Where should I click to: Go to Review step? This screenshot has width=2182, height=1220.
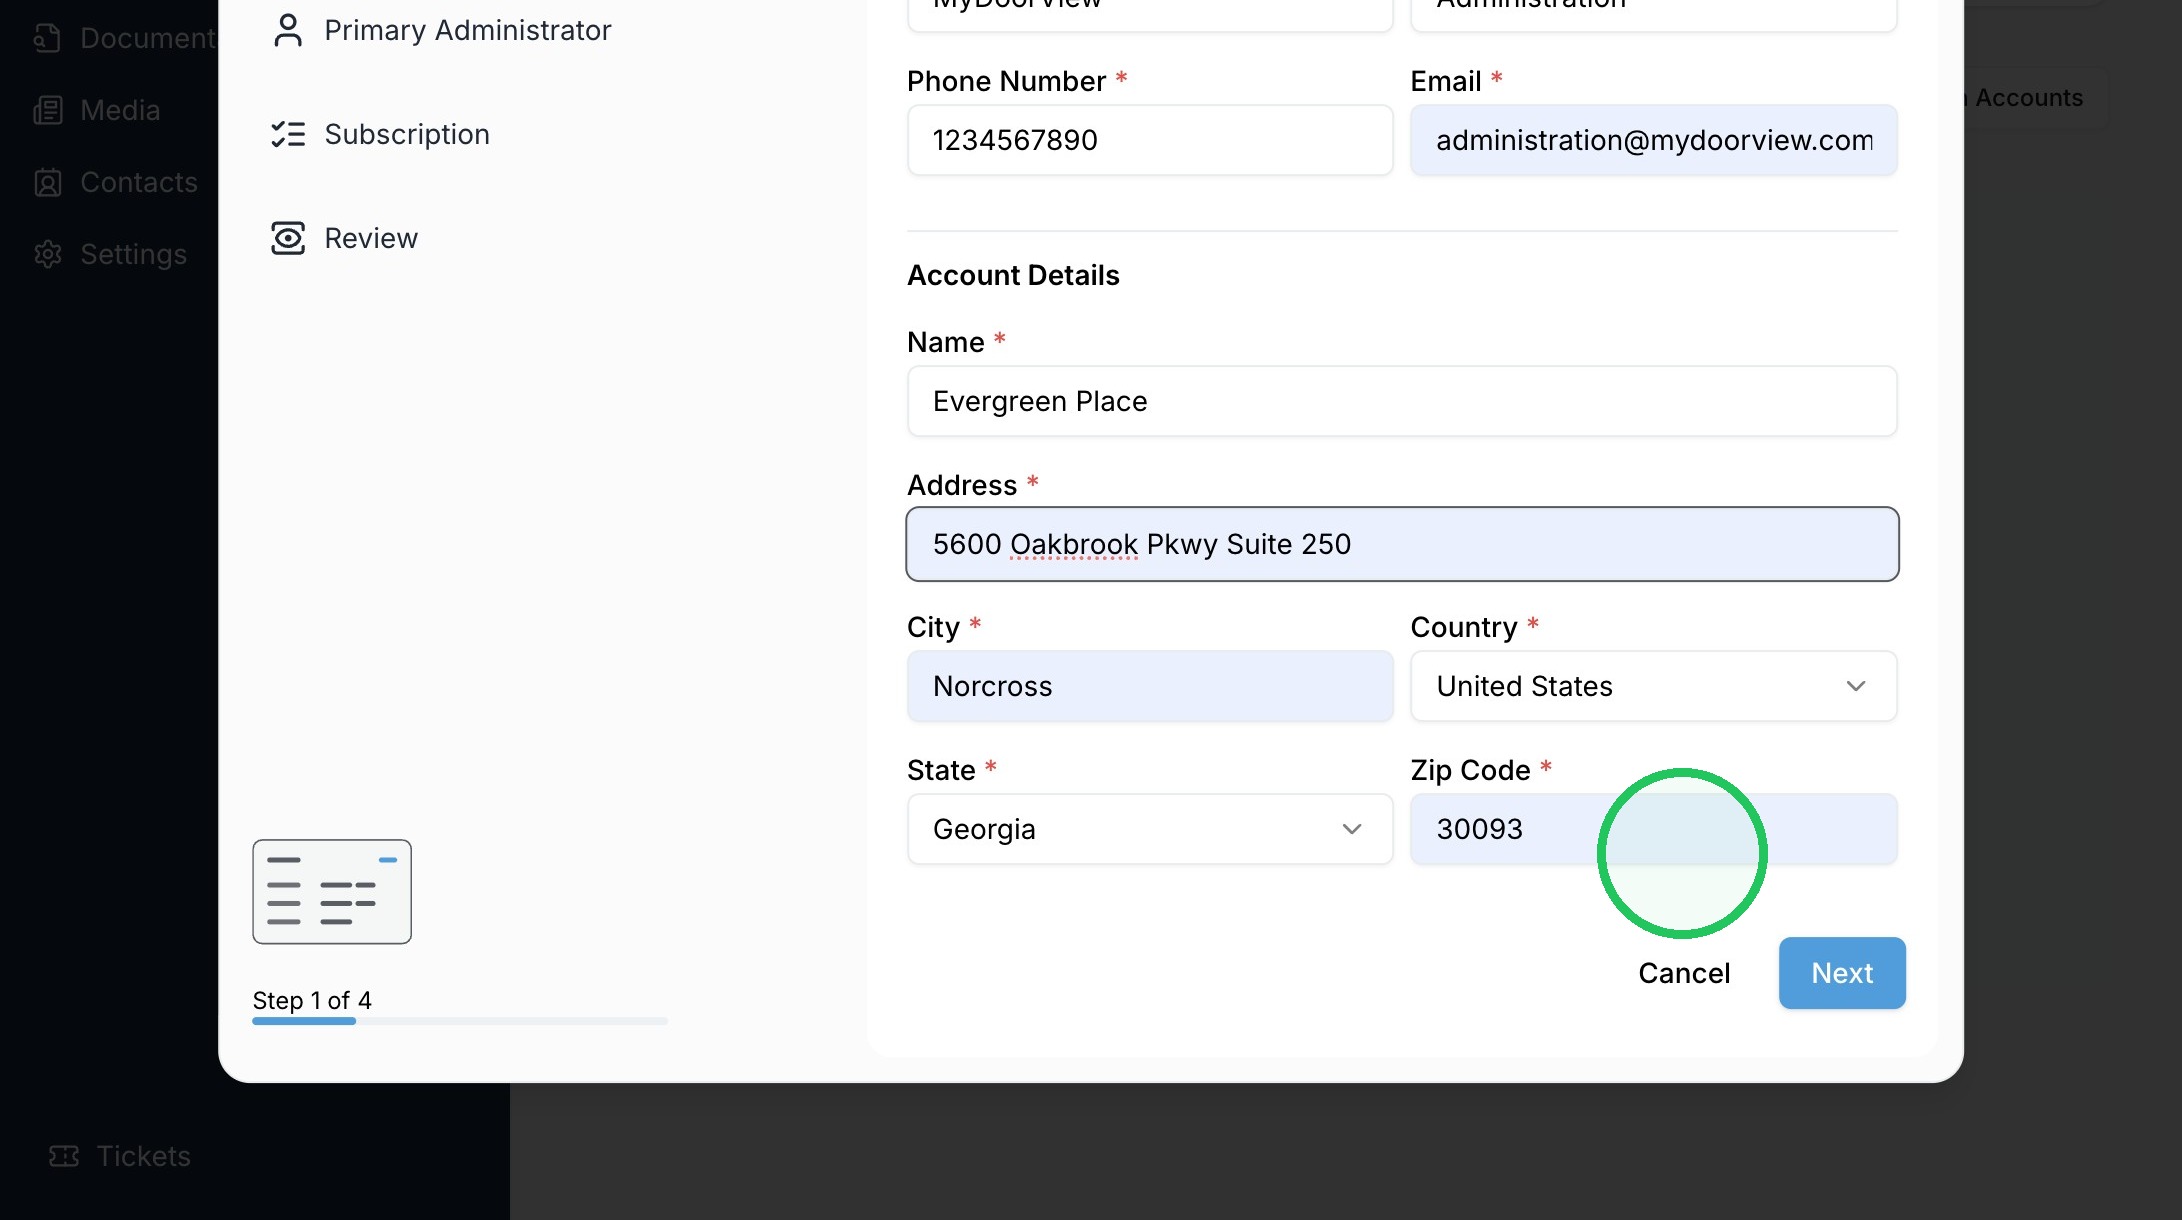click(x=344, y=238)
